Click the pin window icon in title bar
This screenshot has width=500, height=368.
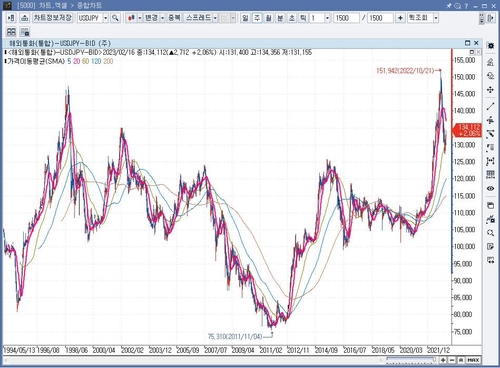pos(449,6)
